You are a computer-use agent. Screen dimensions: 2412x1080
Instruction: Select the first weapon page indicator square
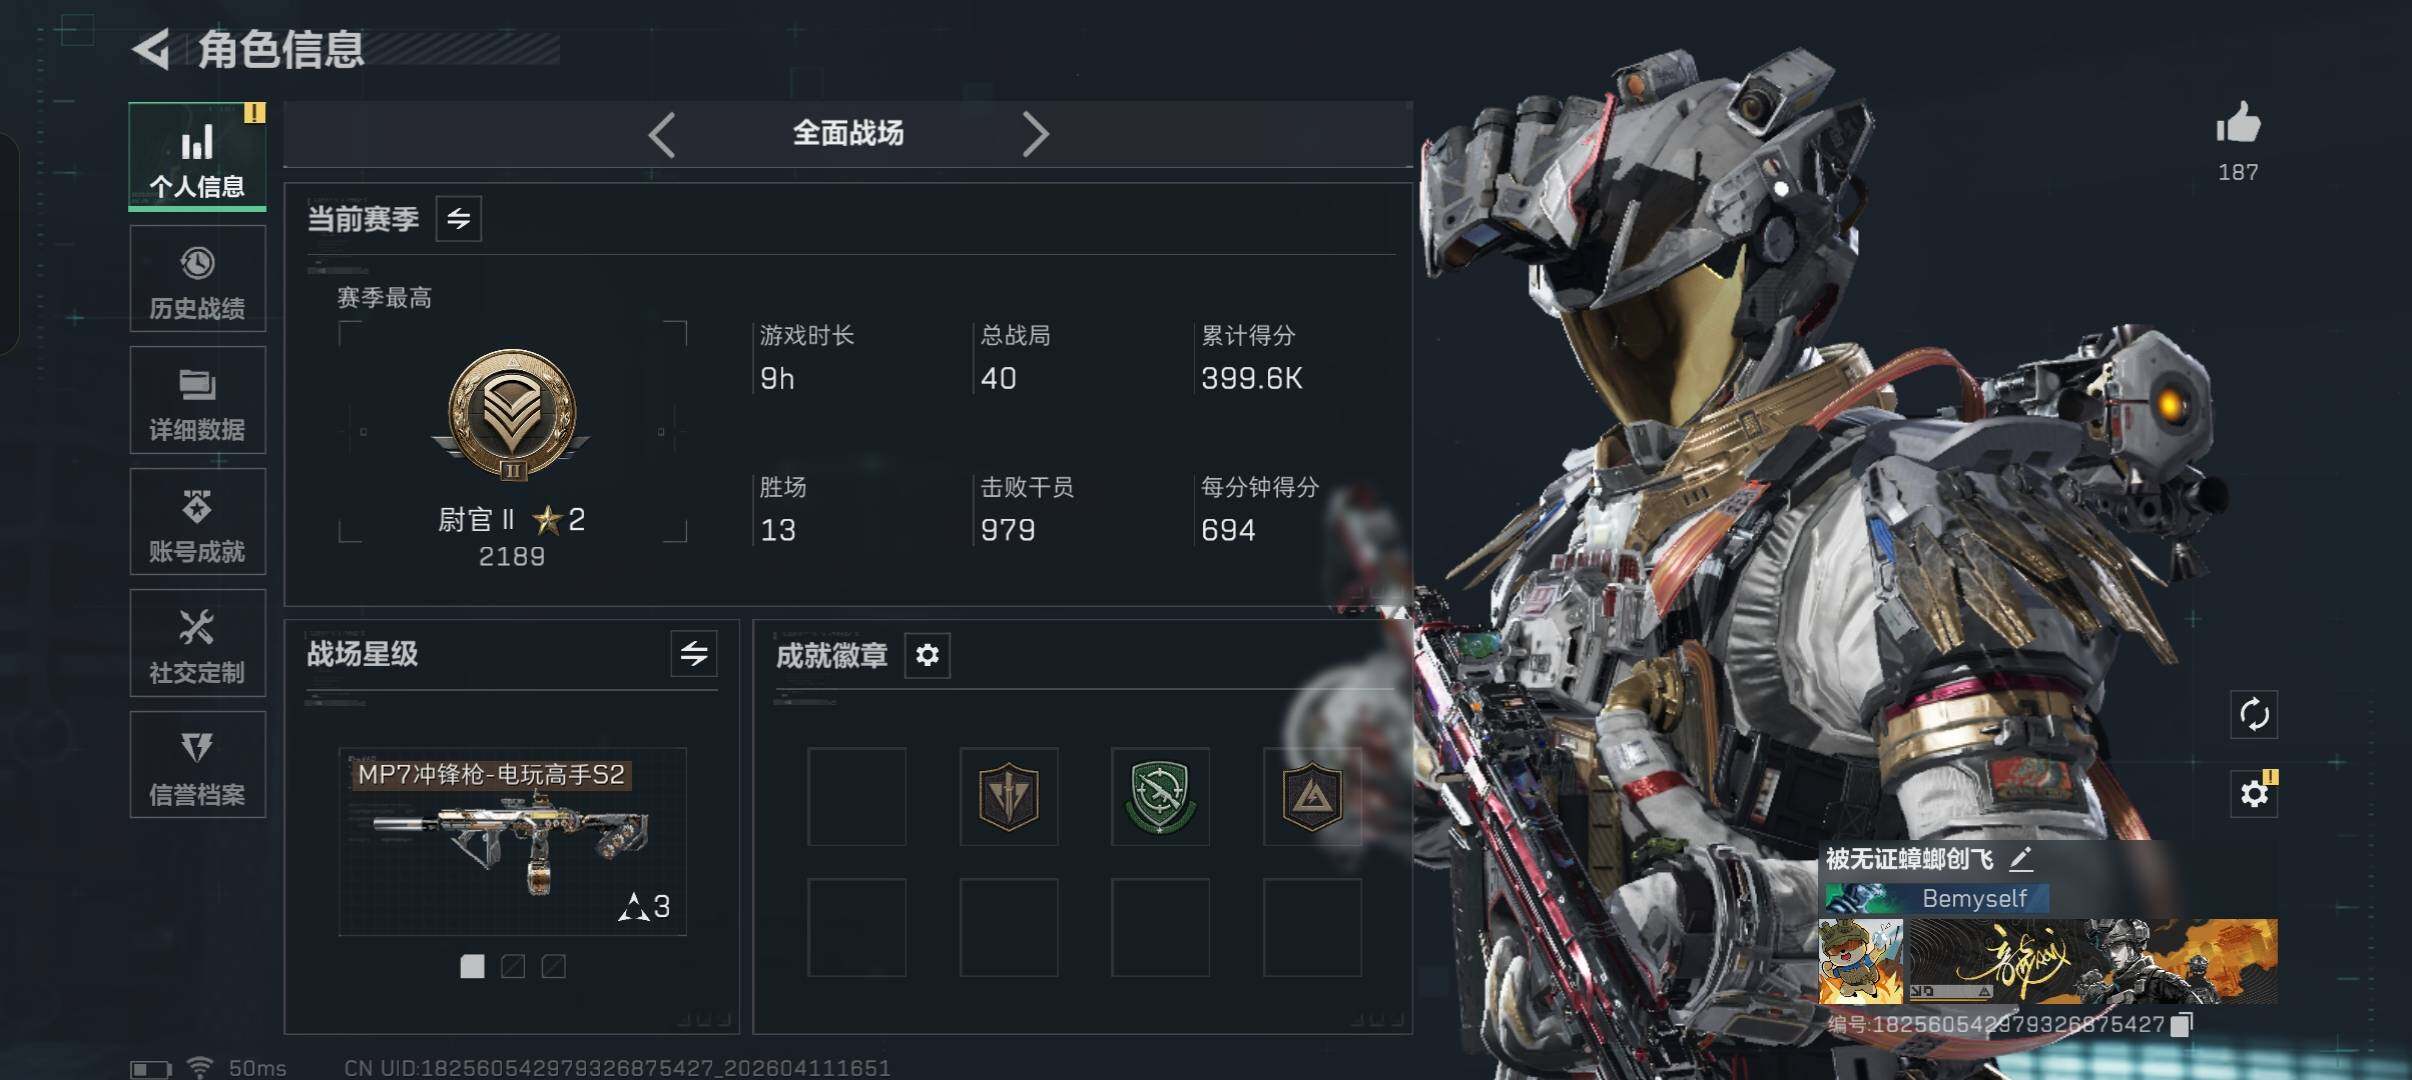click(472, 966)
